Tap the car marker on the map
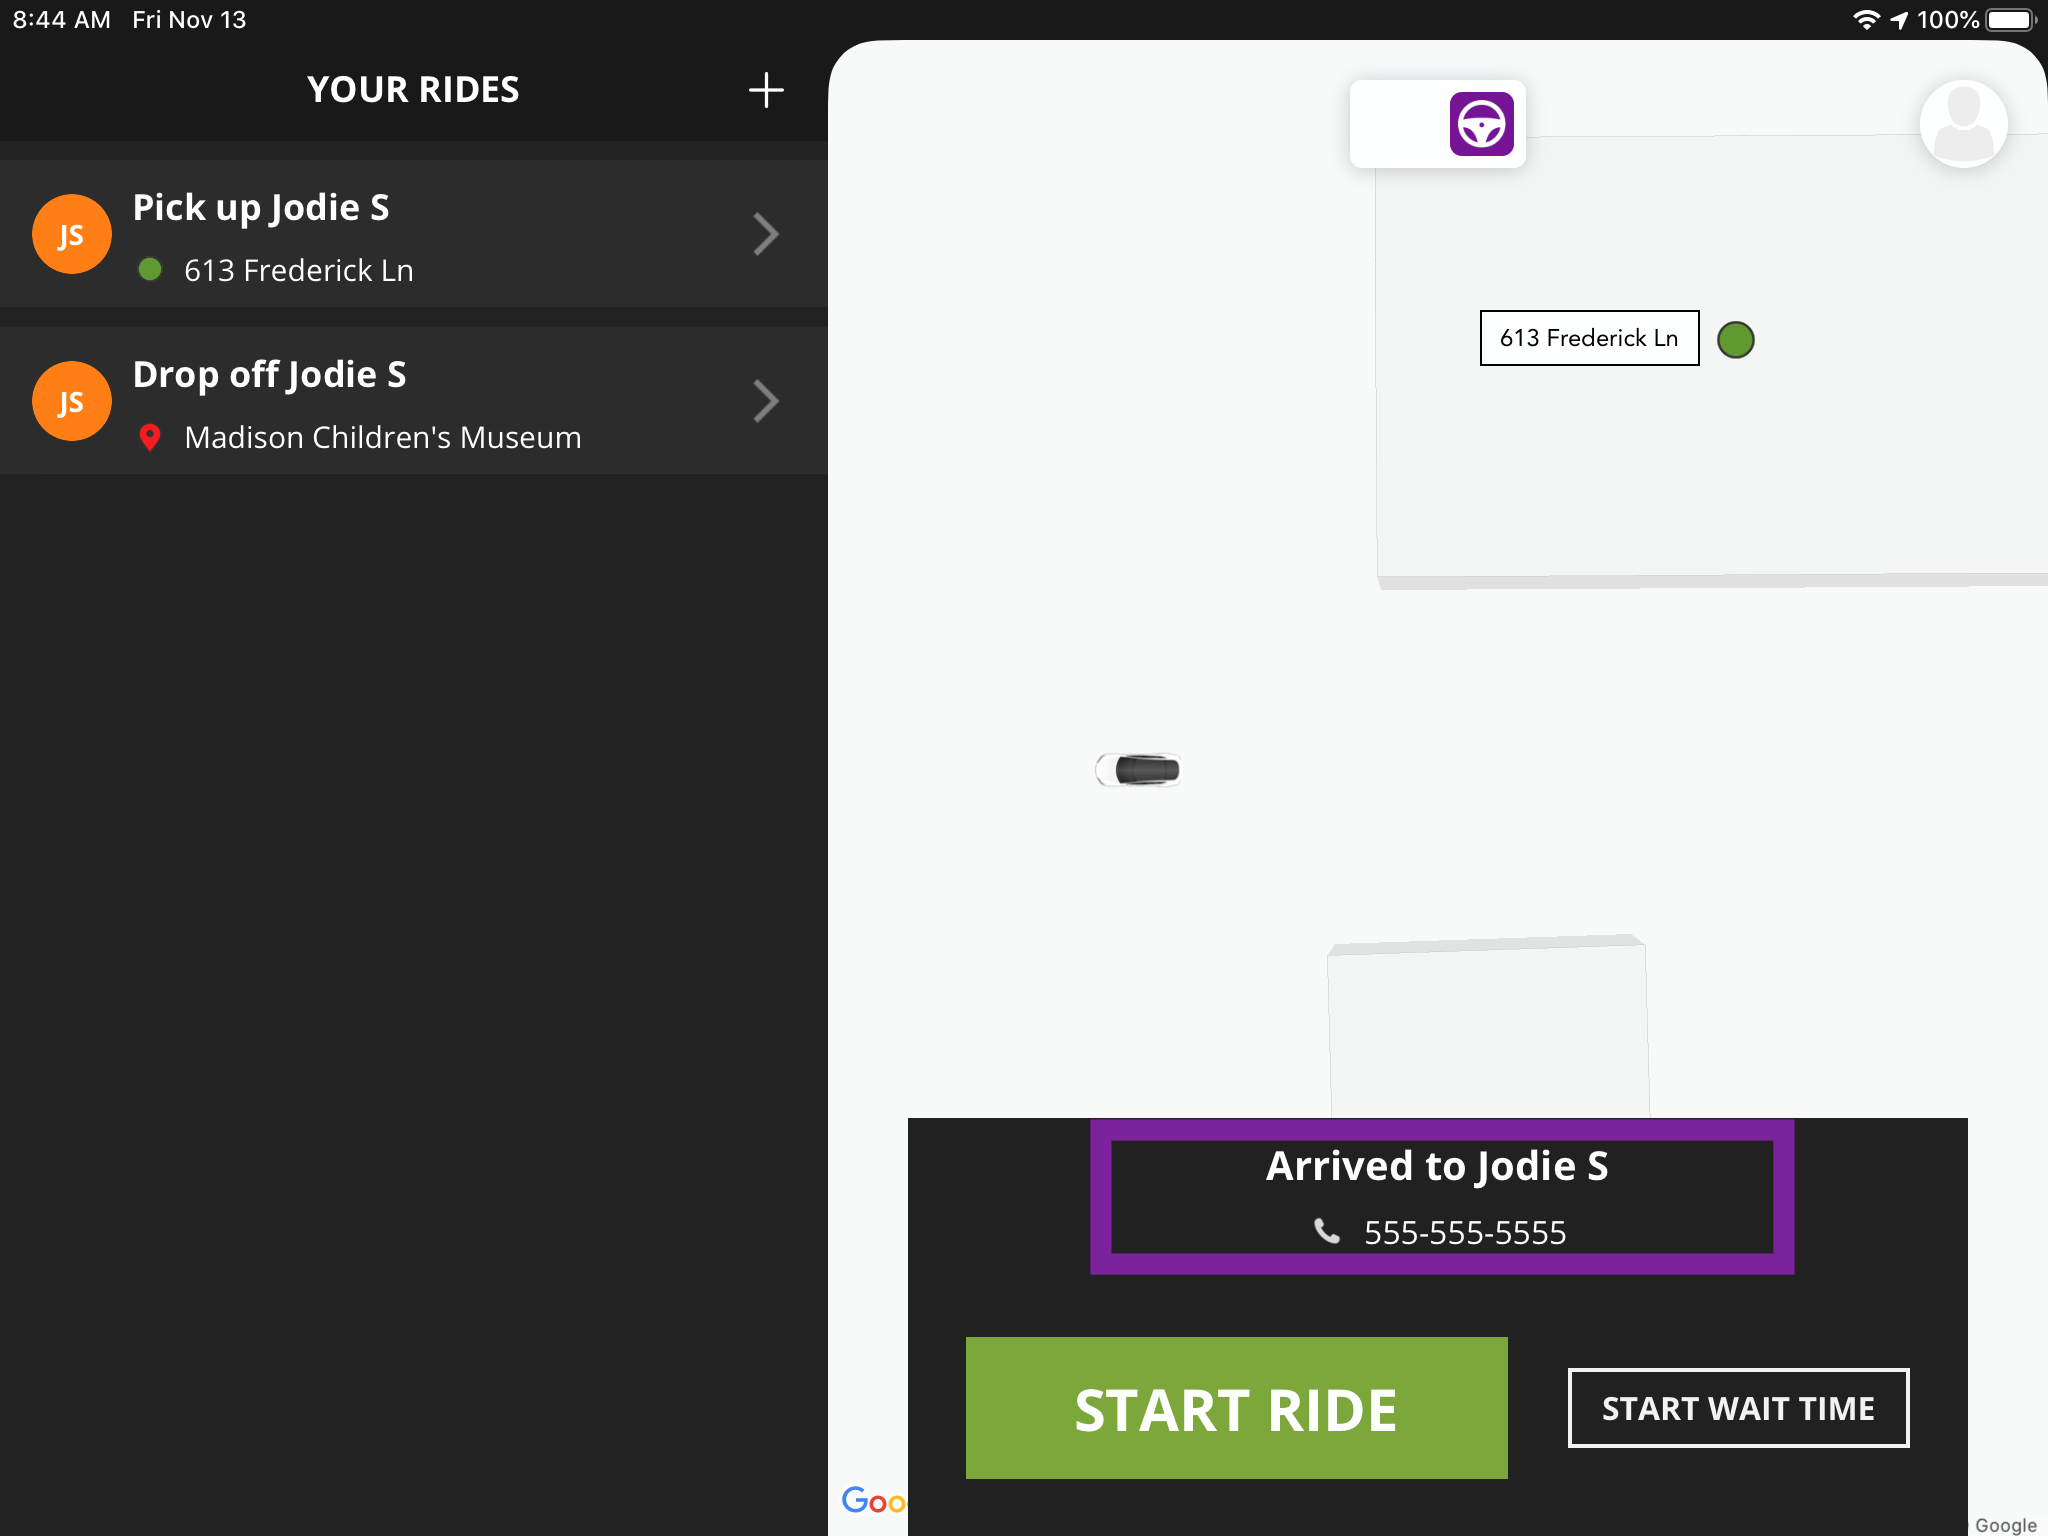The width and height of the screenshot is (2048, 1536). (1139, 770)
